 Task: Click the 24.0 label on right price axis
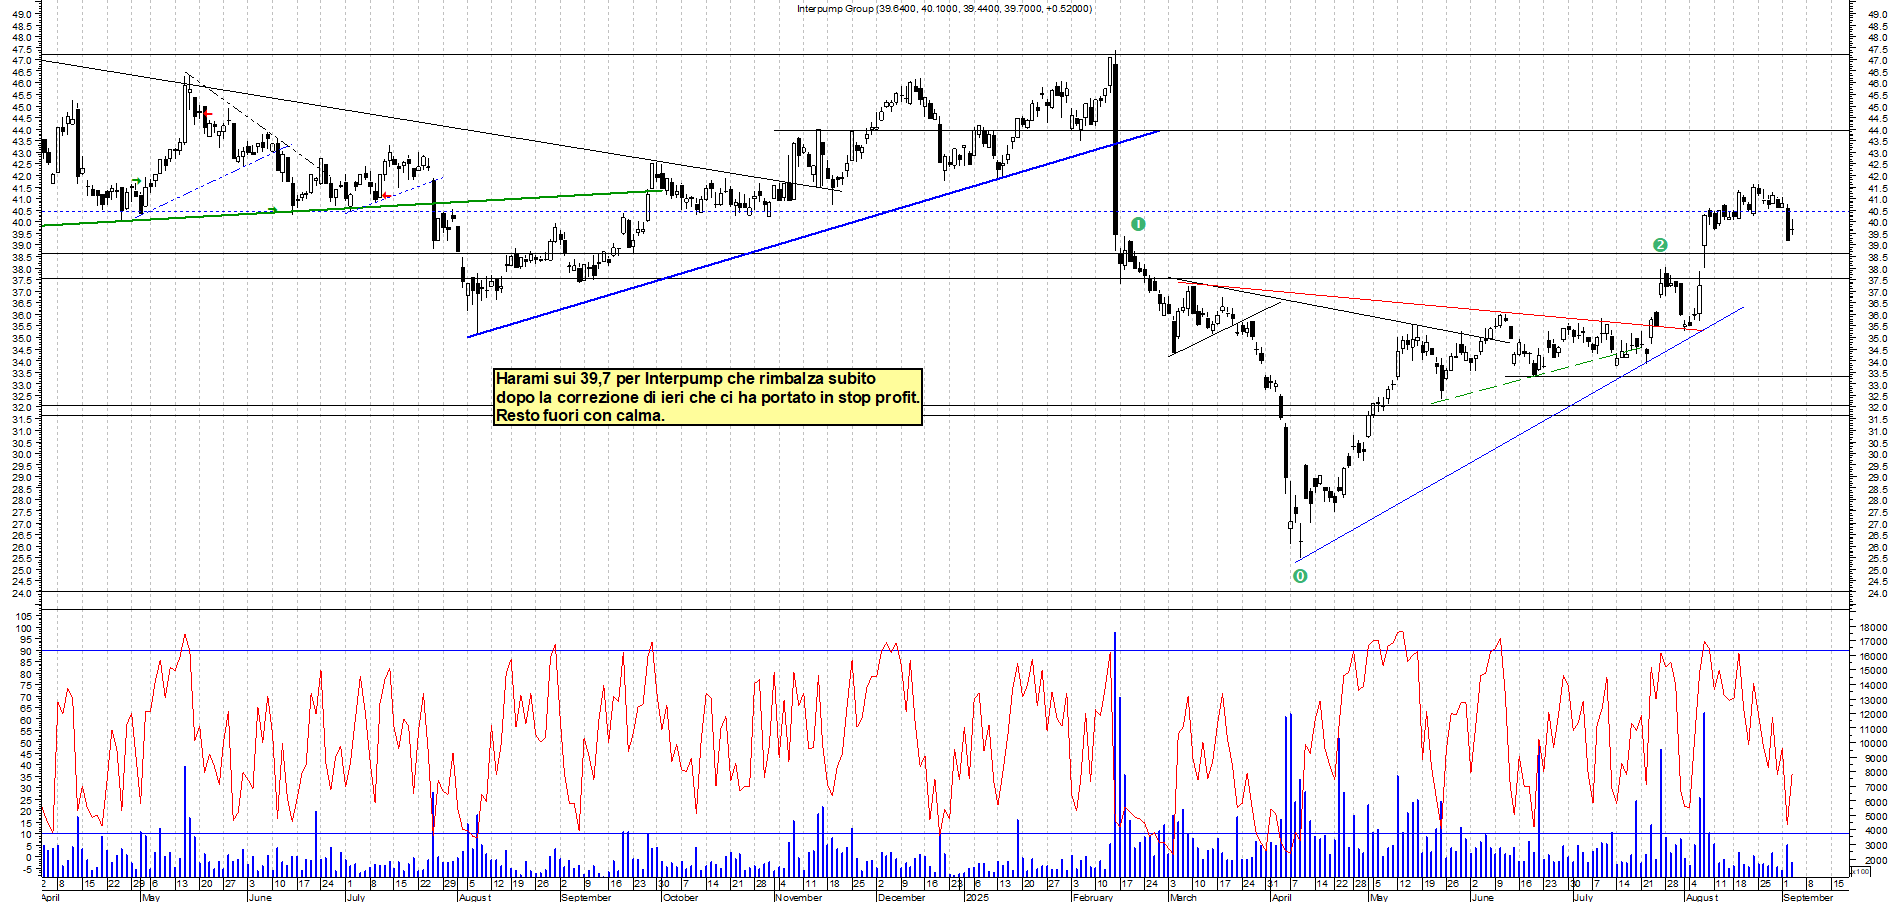pyautogui.click(x=1877, y=593)
